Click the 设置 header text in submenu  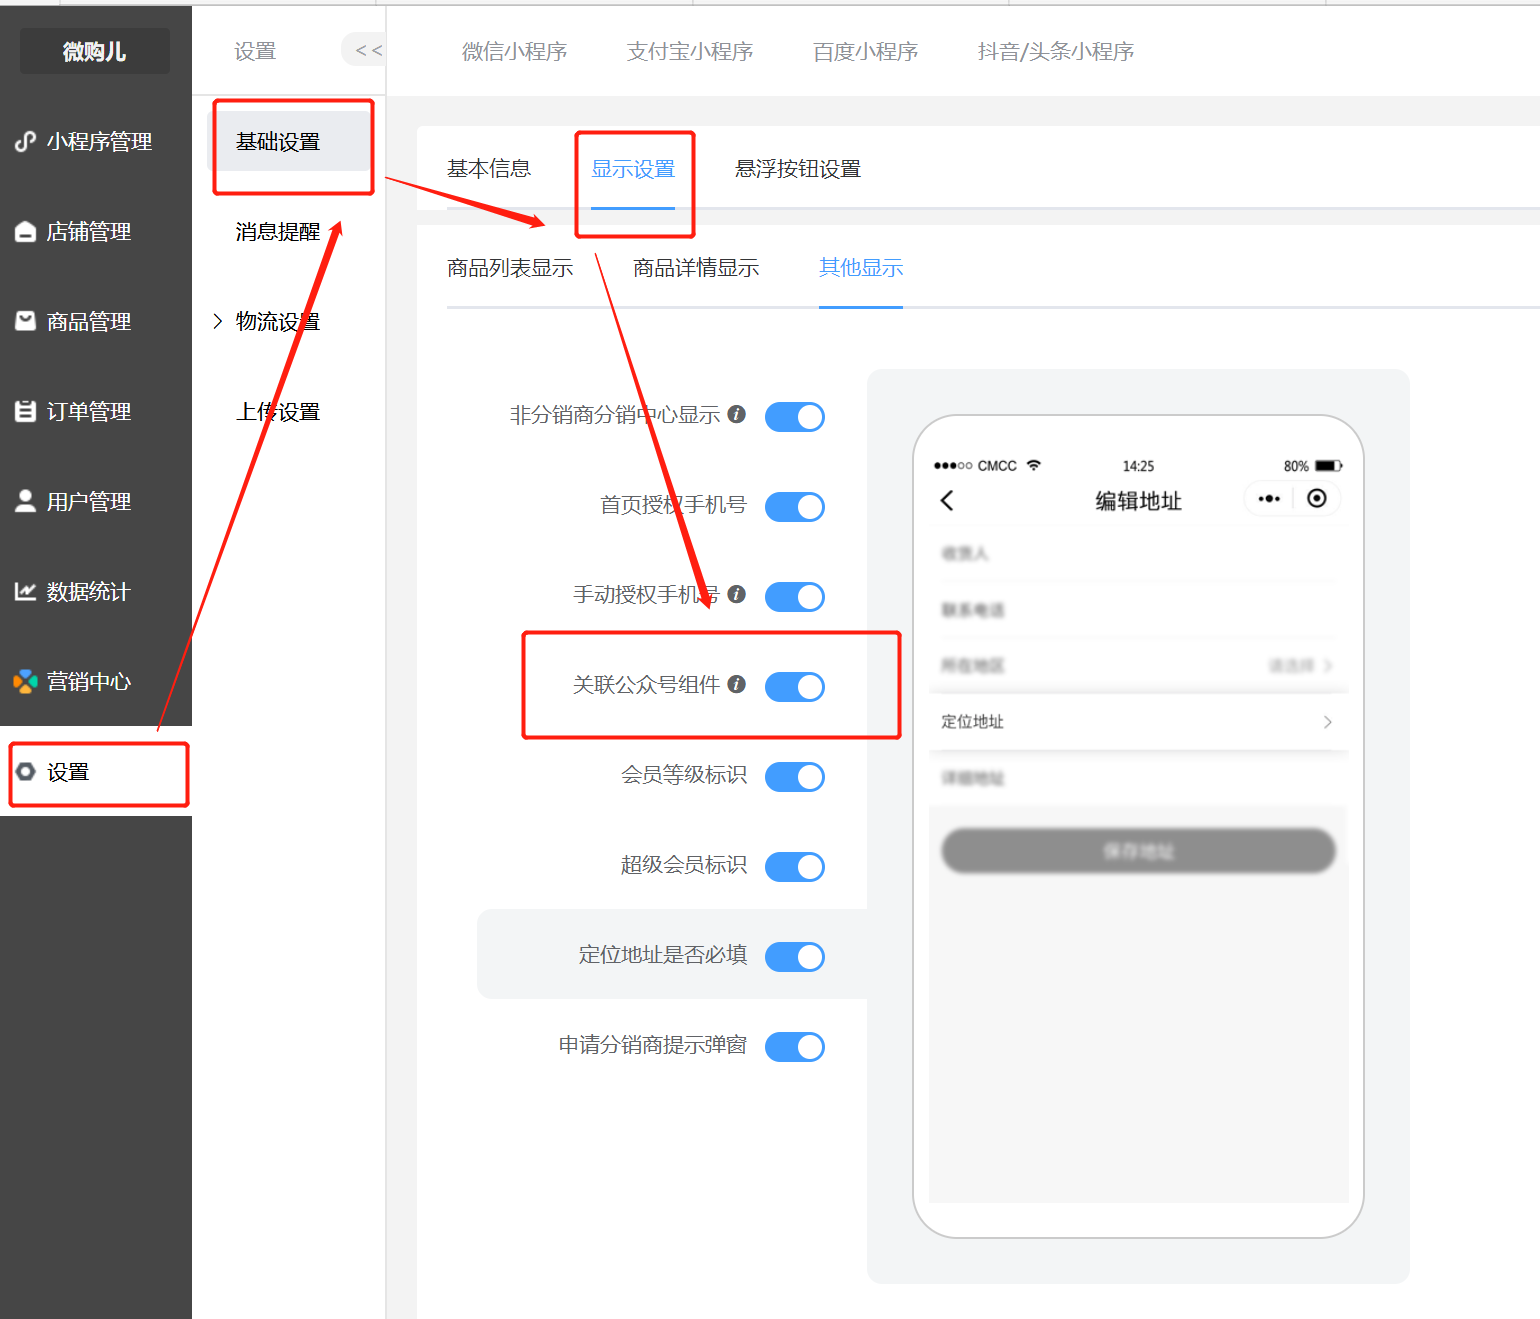(x=255, y=51)
